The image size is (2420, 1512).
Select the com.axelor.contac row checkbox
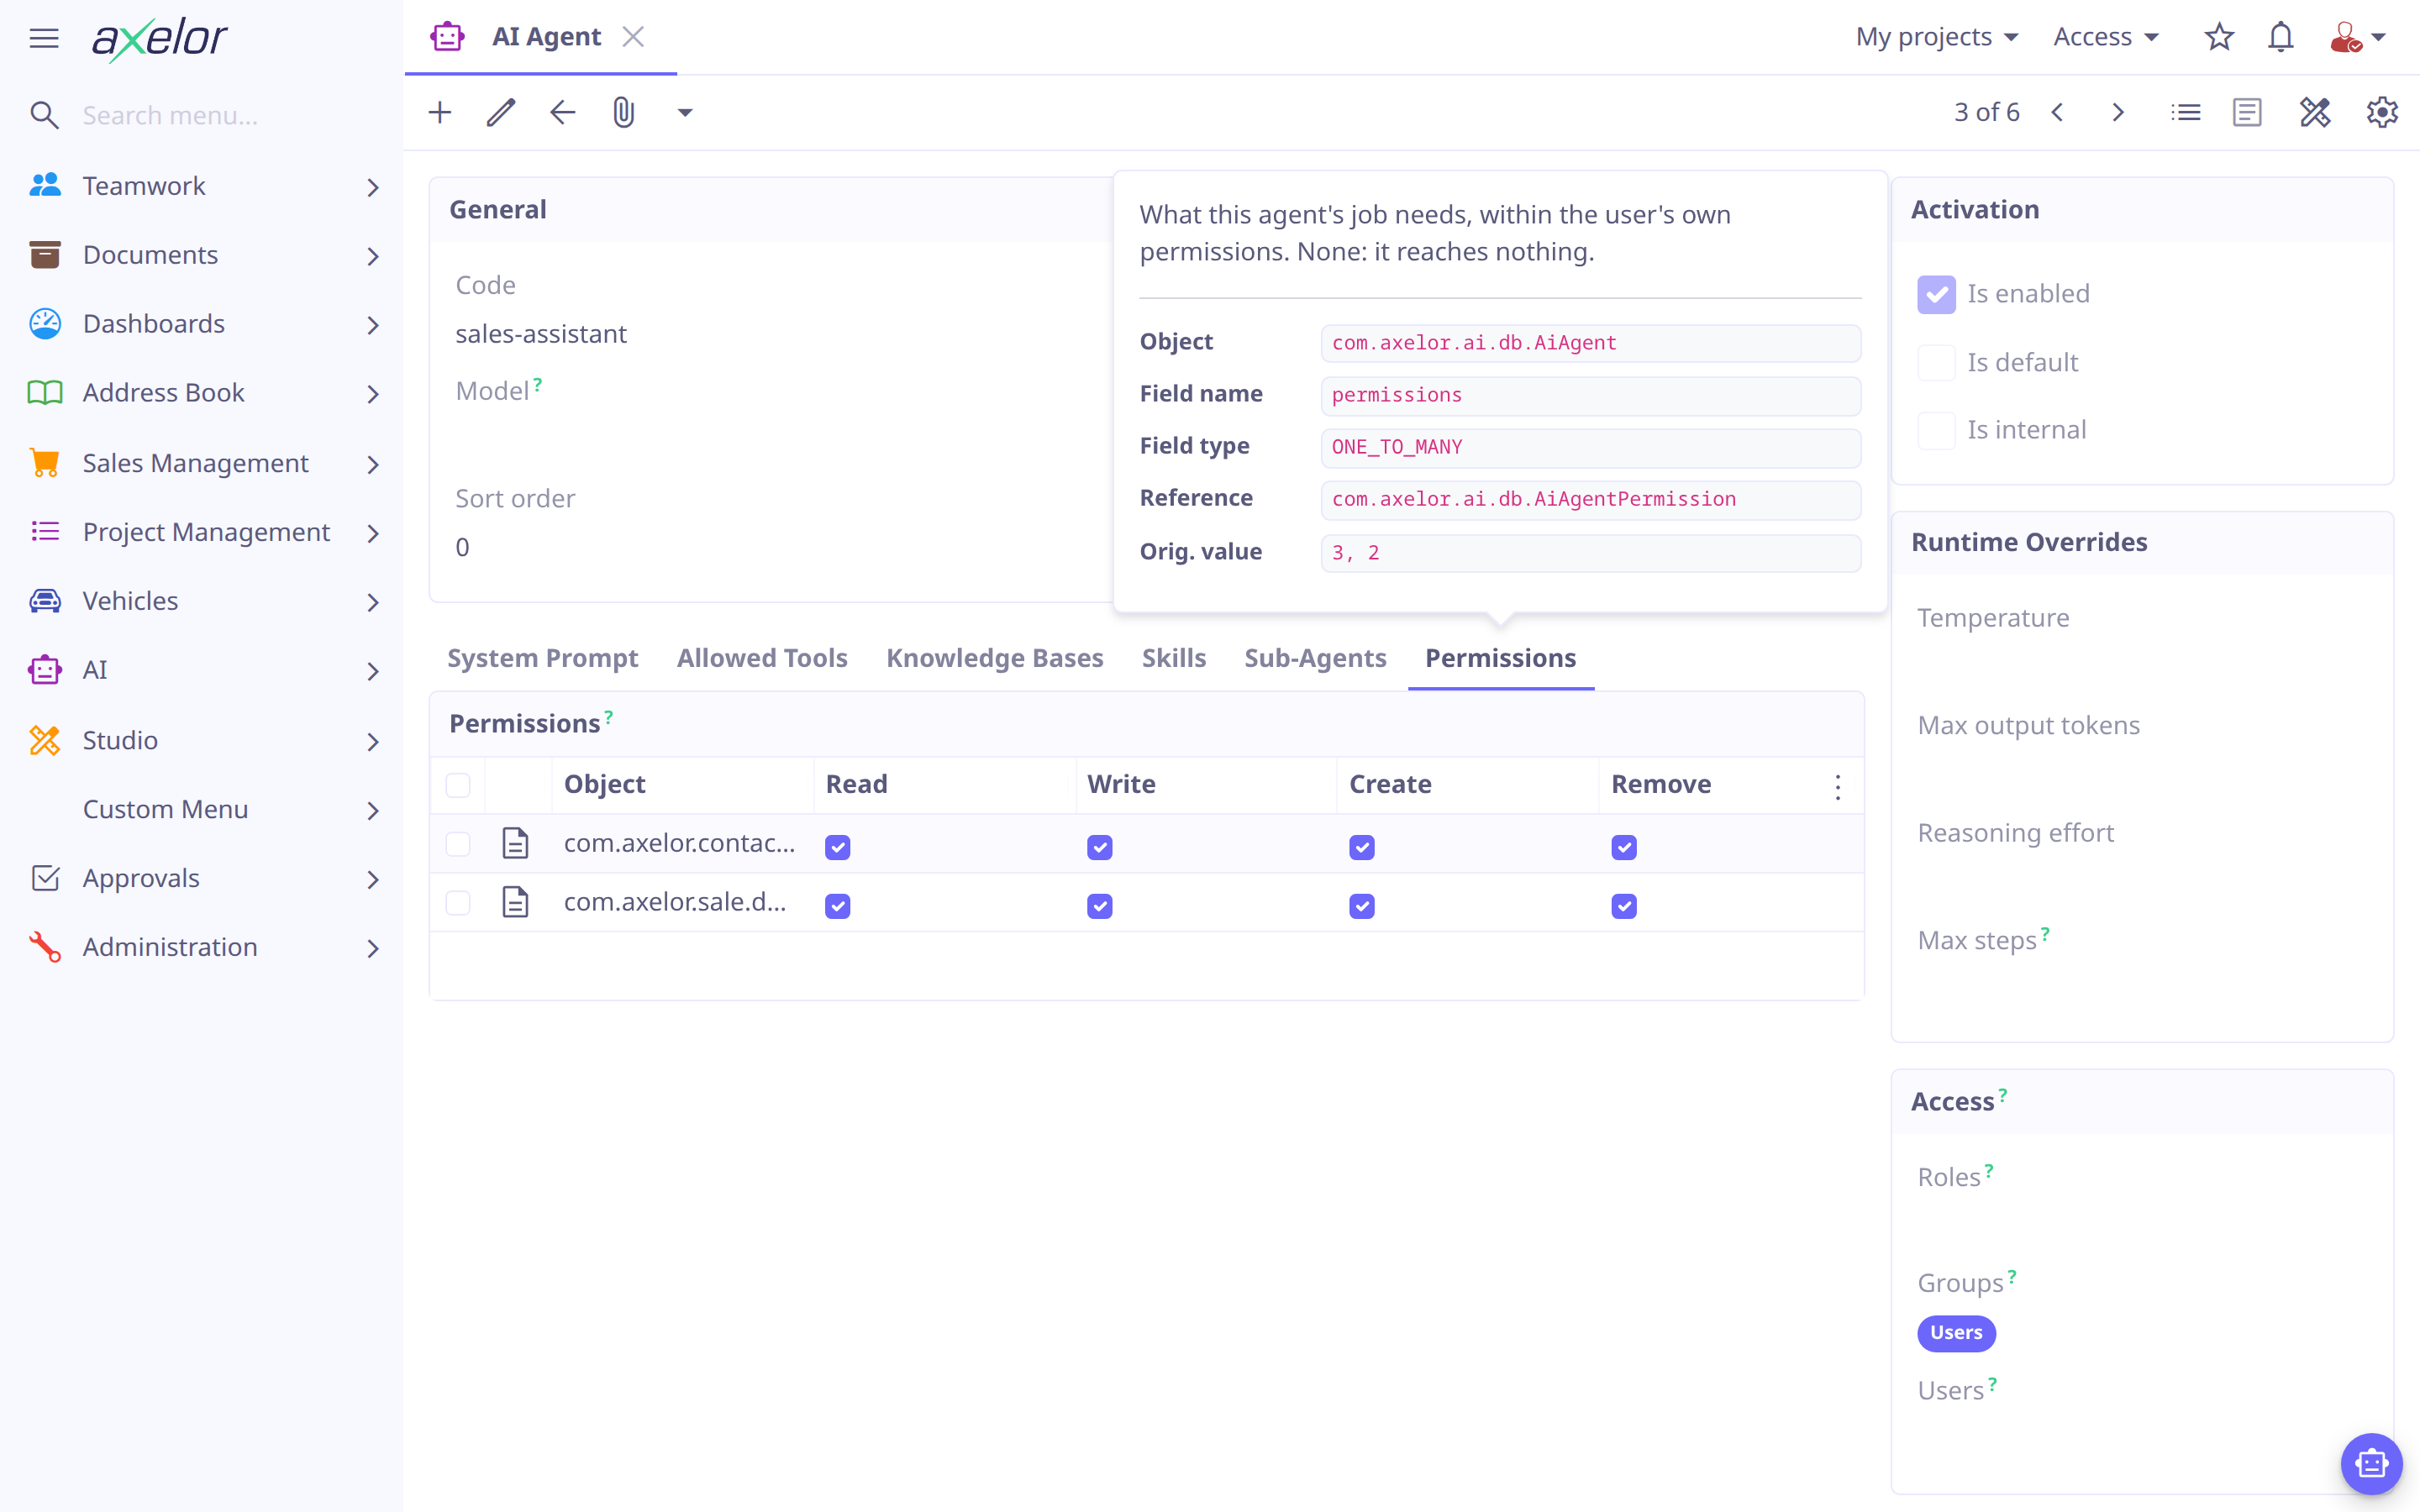click(458, 844)
